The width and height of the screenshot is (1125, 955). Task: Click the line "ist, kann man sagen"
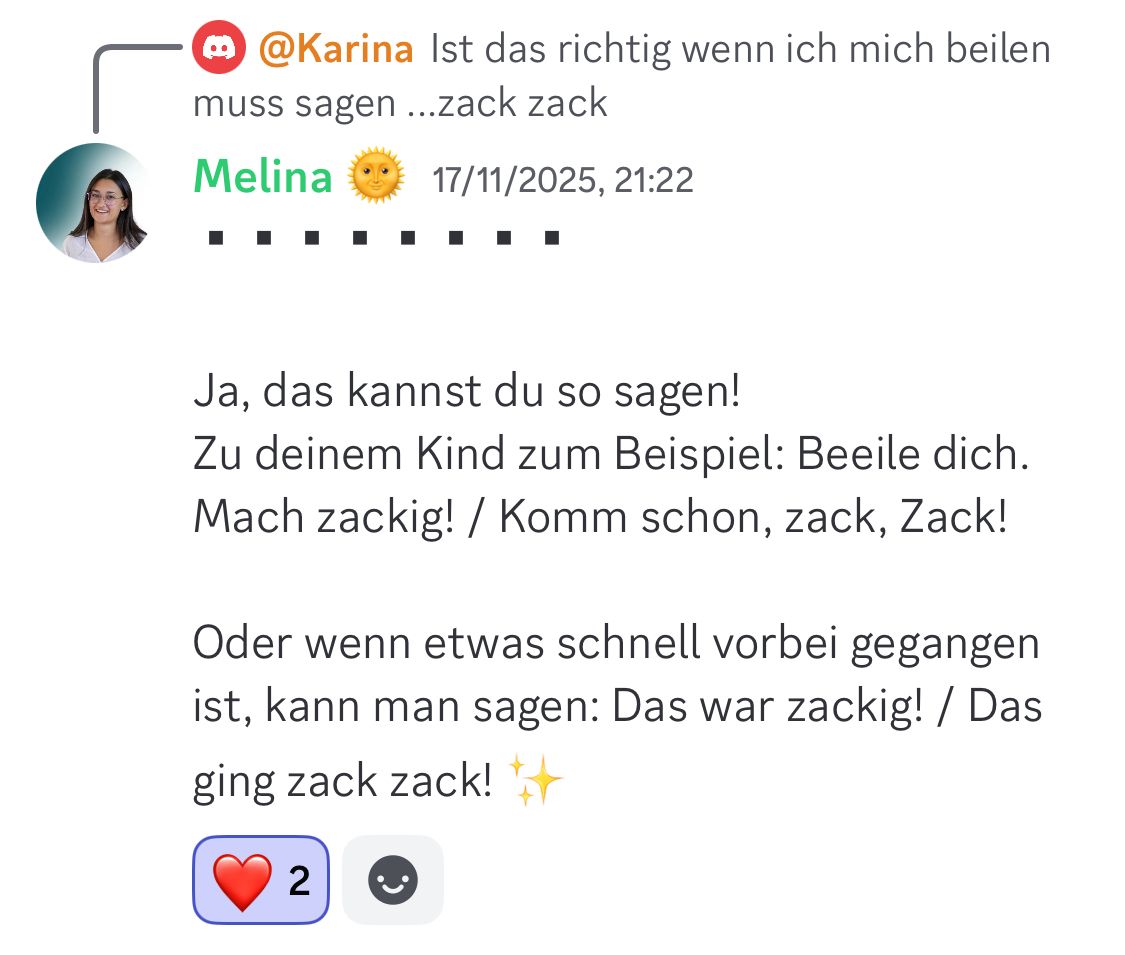(617, 707)
